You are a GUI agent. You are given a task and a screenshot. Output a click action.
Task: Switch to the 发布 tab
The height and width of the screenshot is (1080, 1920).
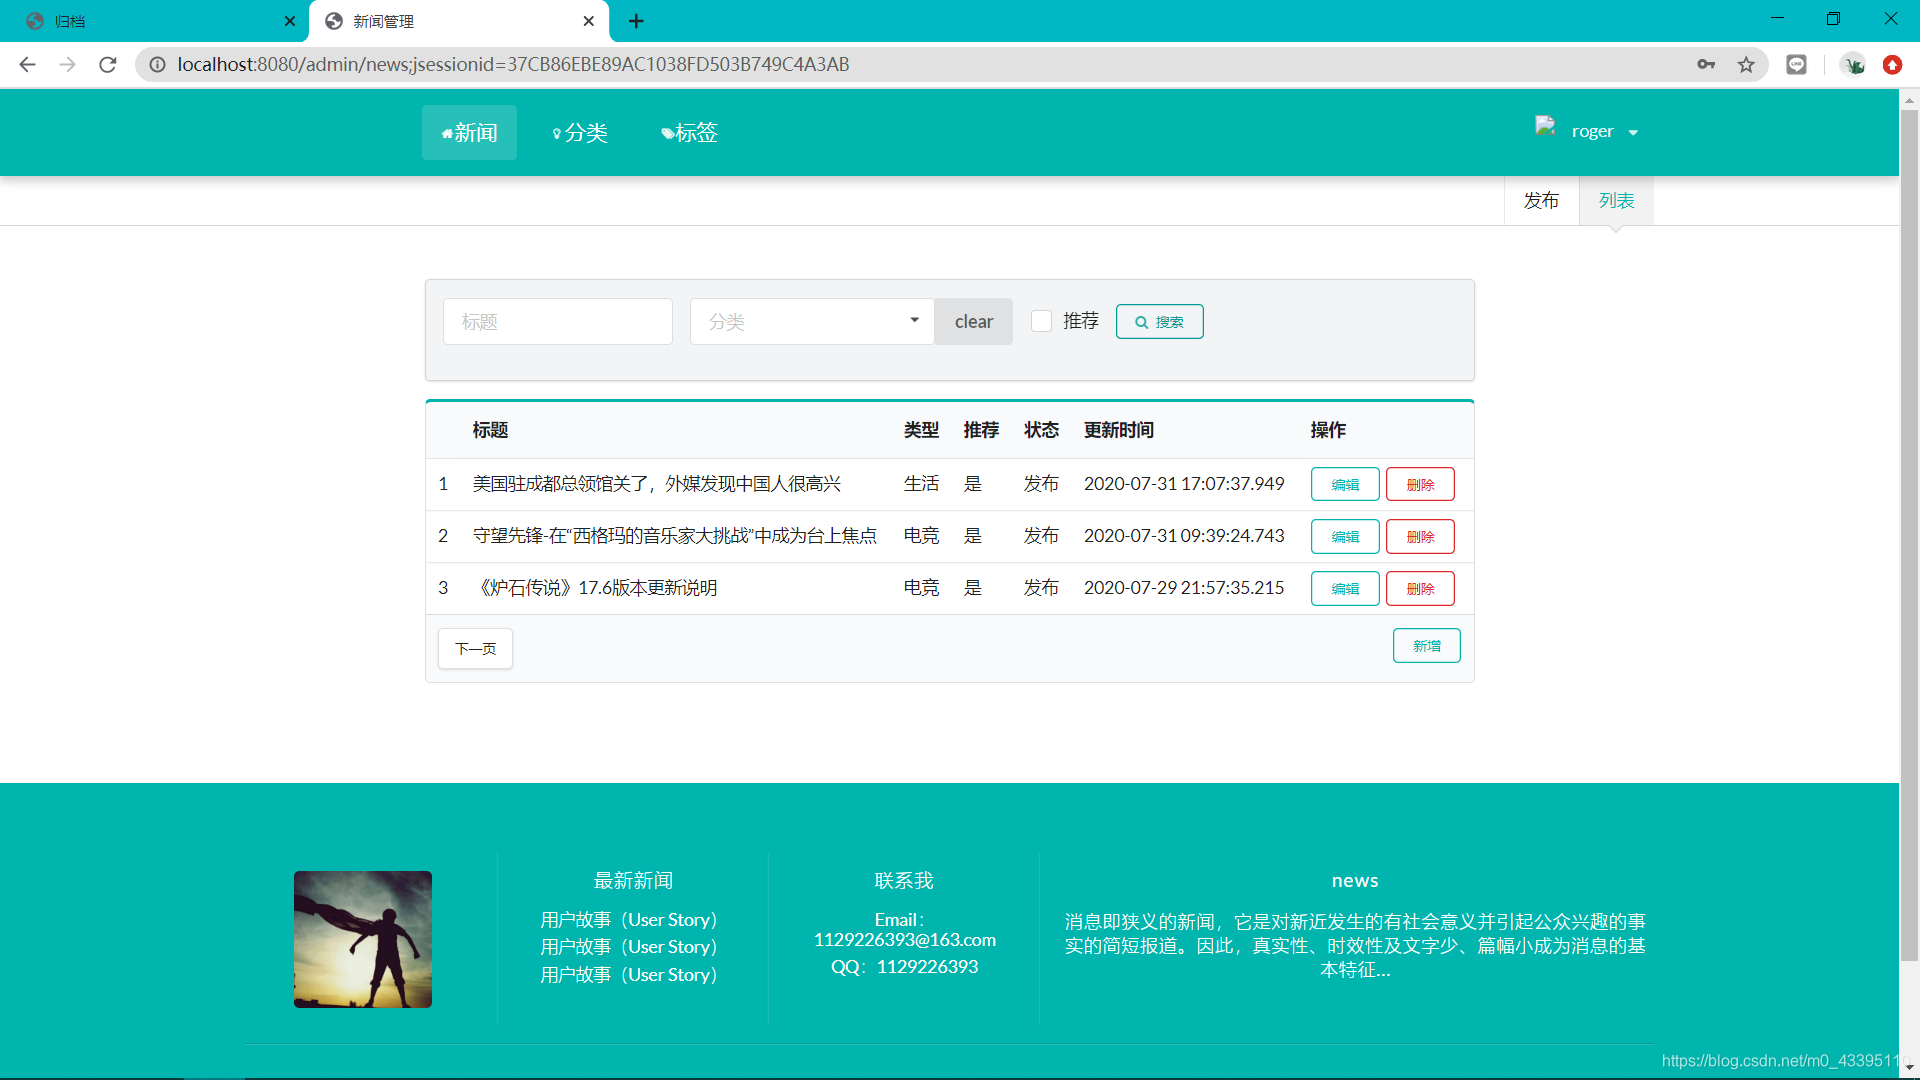coord(1541,201)
